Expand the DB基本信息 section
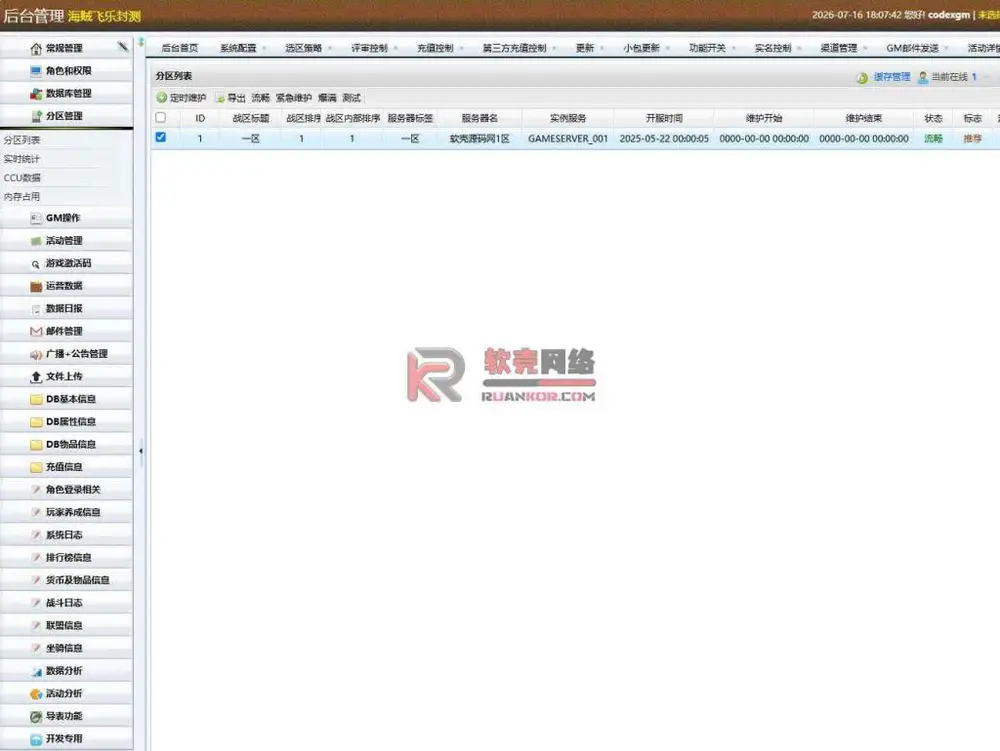 tap(67, 399)
